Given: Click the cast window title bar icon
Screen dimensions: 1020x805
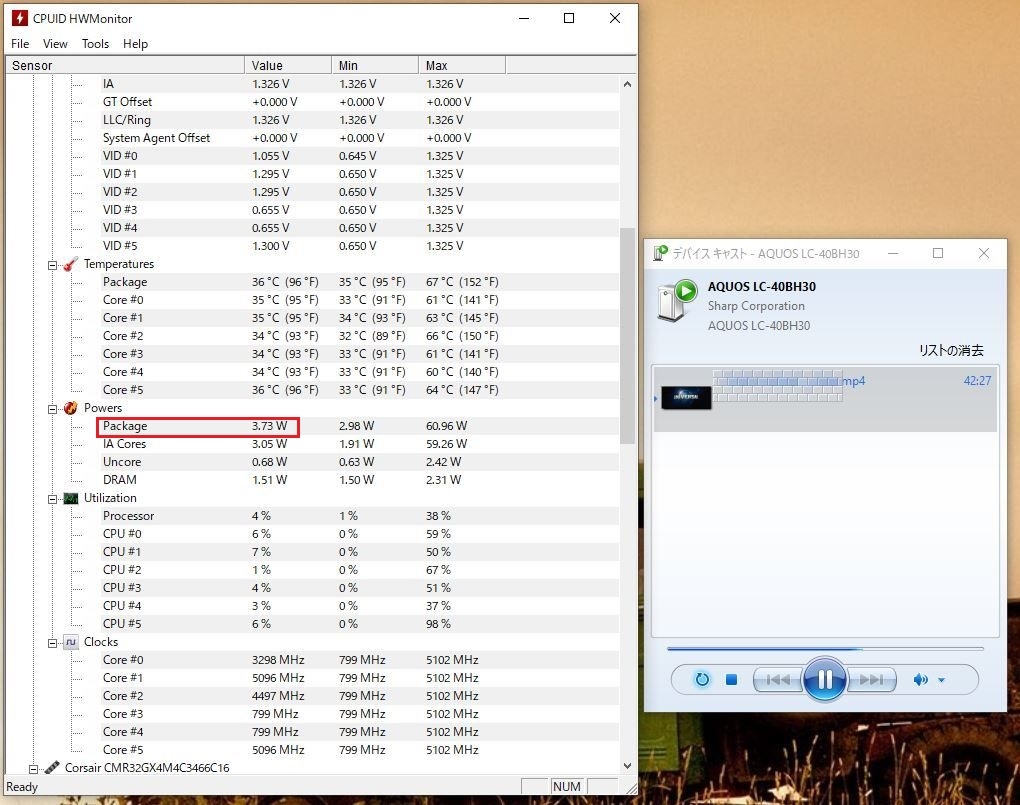Looking at the screenshot, I should (x=660, y=252).
